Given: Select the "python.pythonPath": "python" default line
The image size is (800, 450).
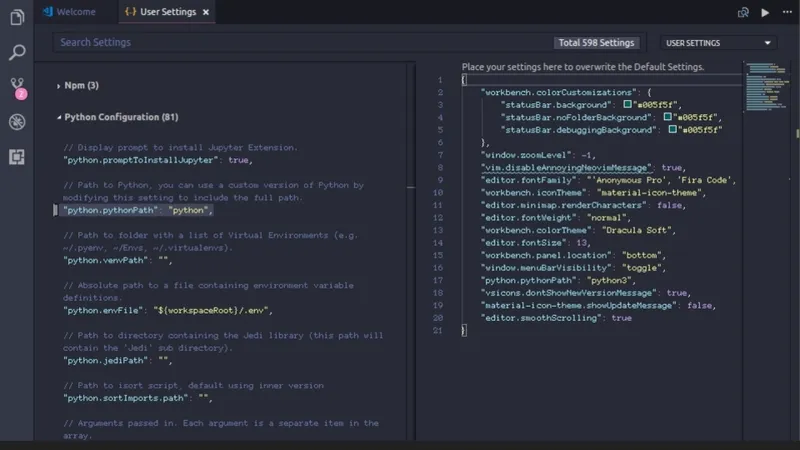Looking at the screenshot, I should click(138, 210).
